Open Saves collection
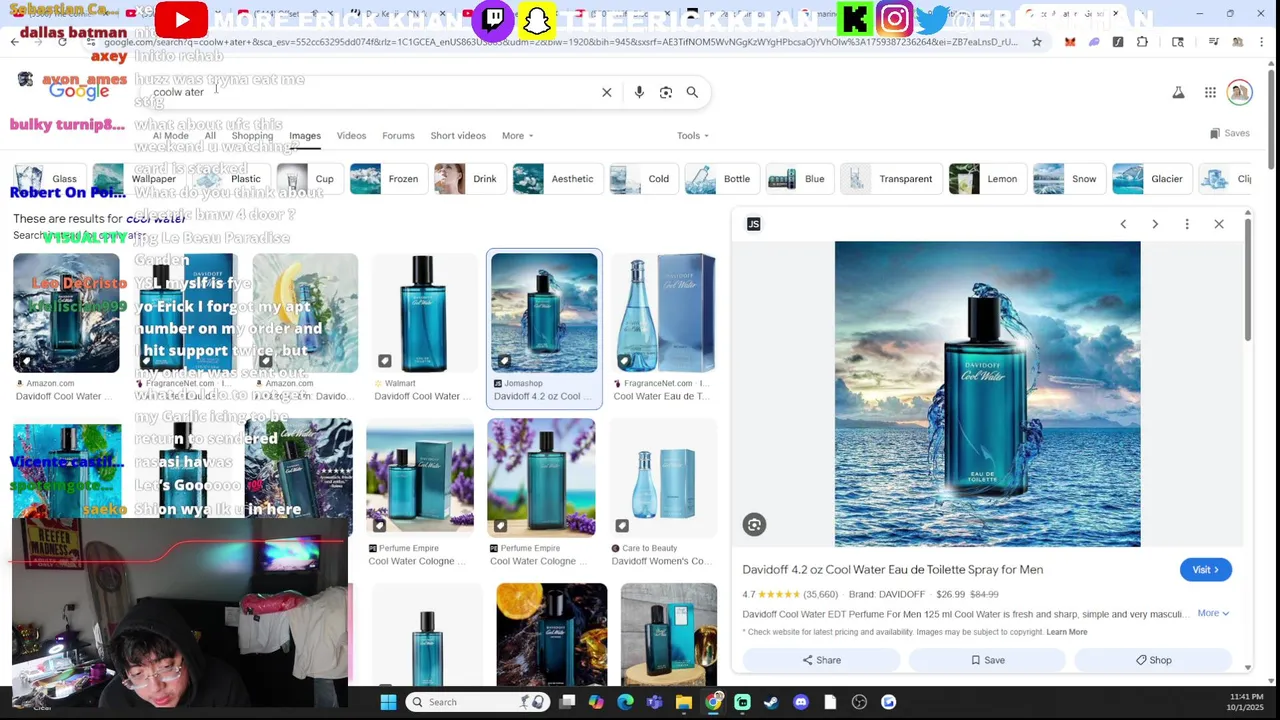Viewport: 1280px width, 720px height. (x=1230, y=133)
